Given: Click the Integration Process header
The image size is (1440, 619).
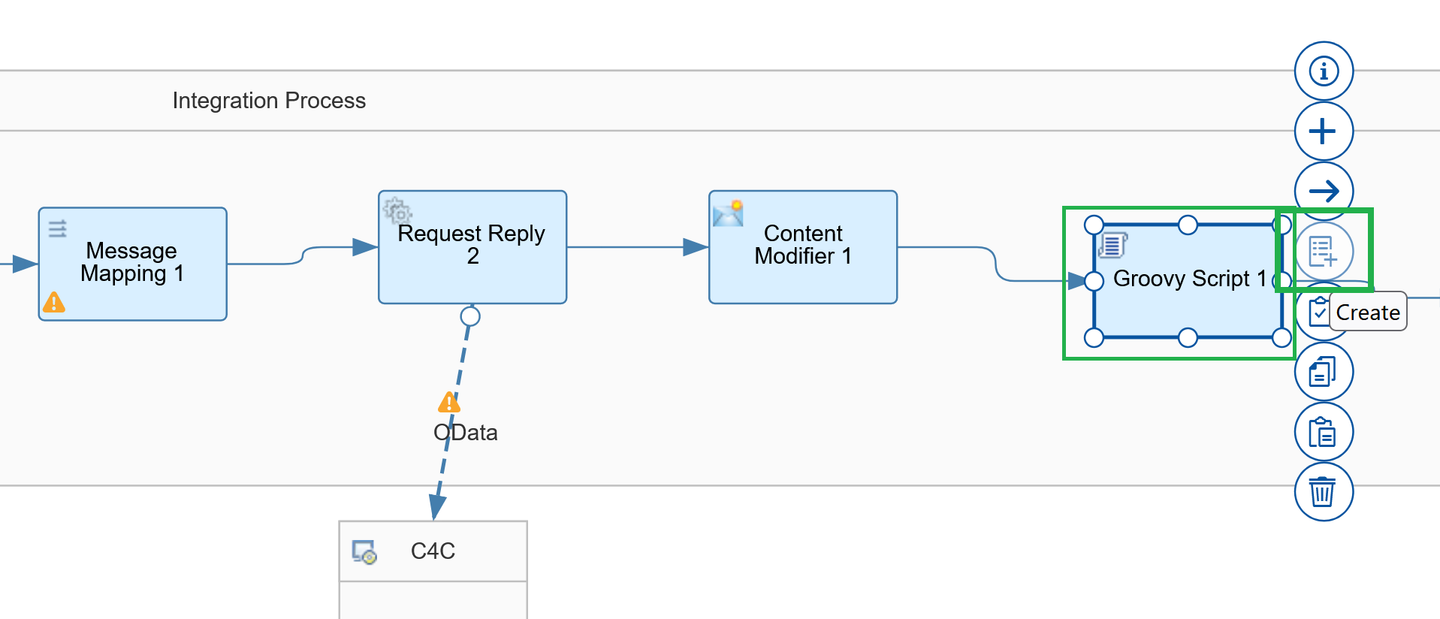Looking at the screenshot, I should (x=269, y=101).
